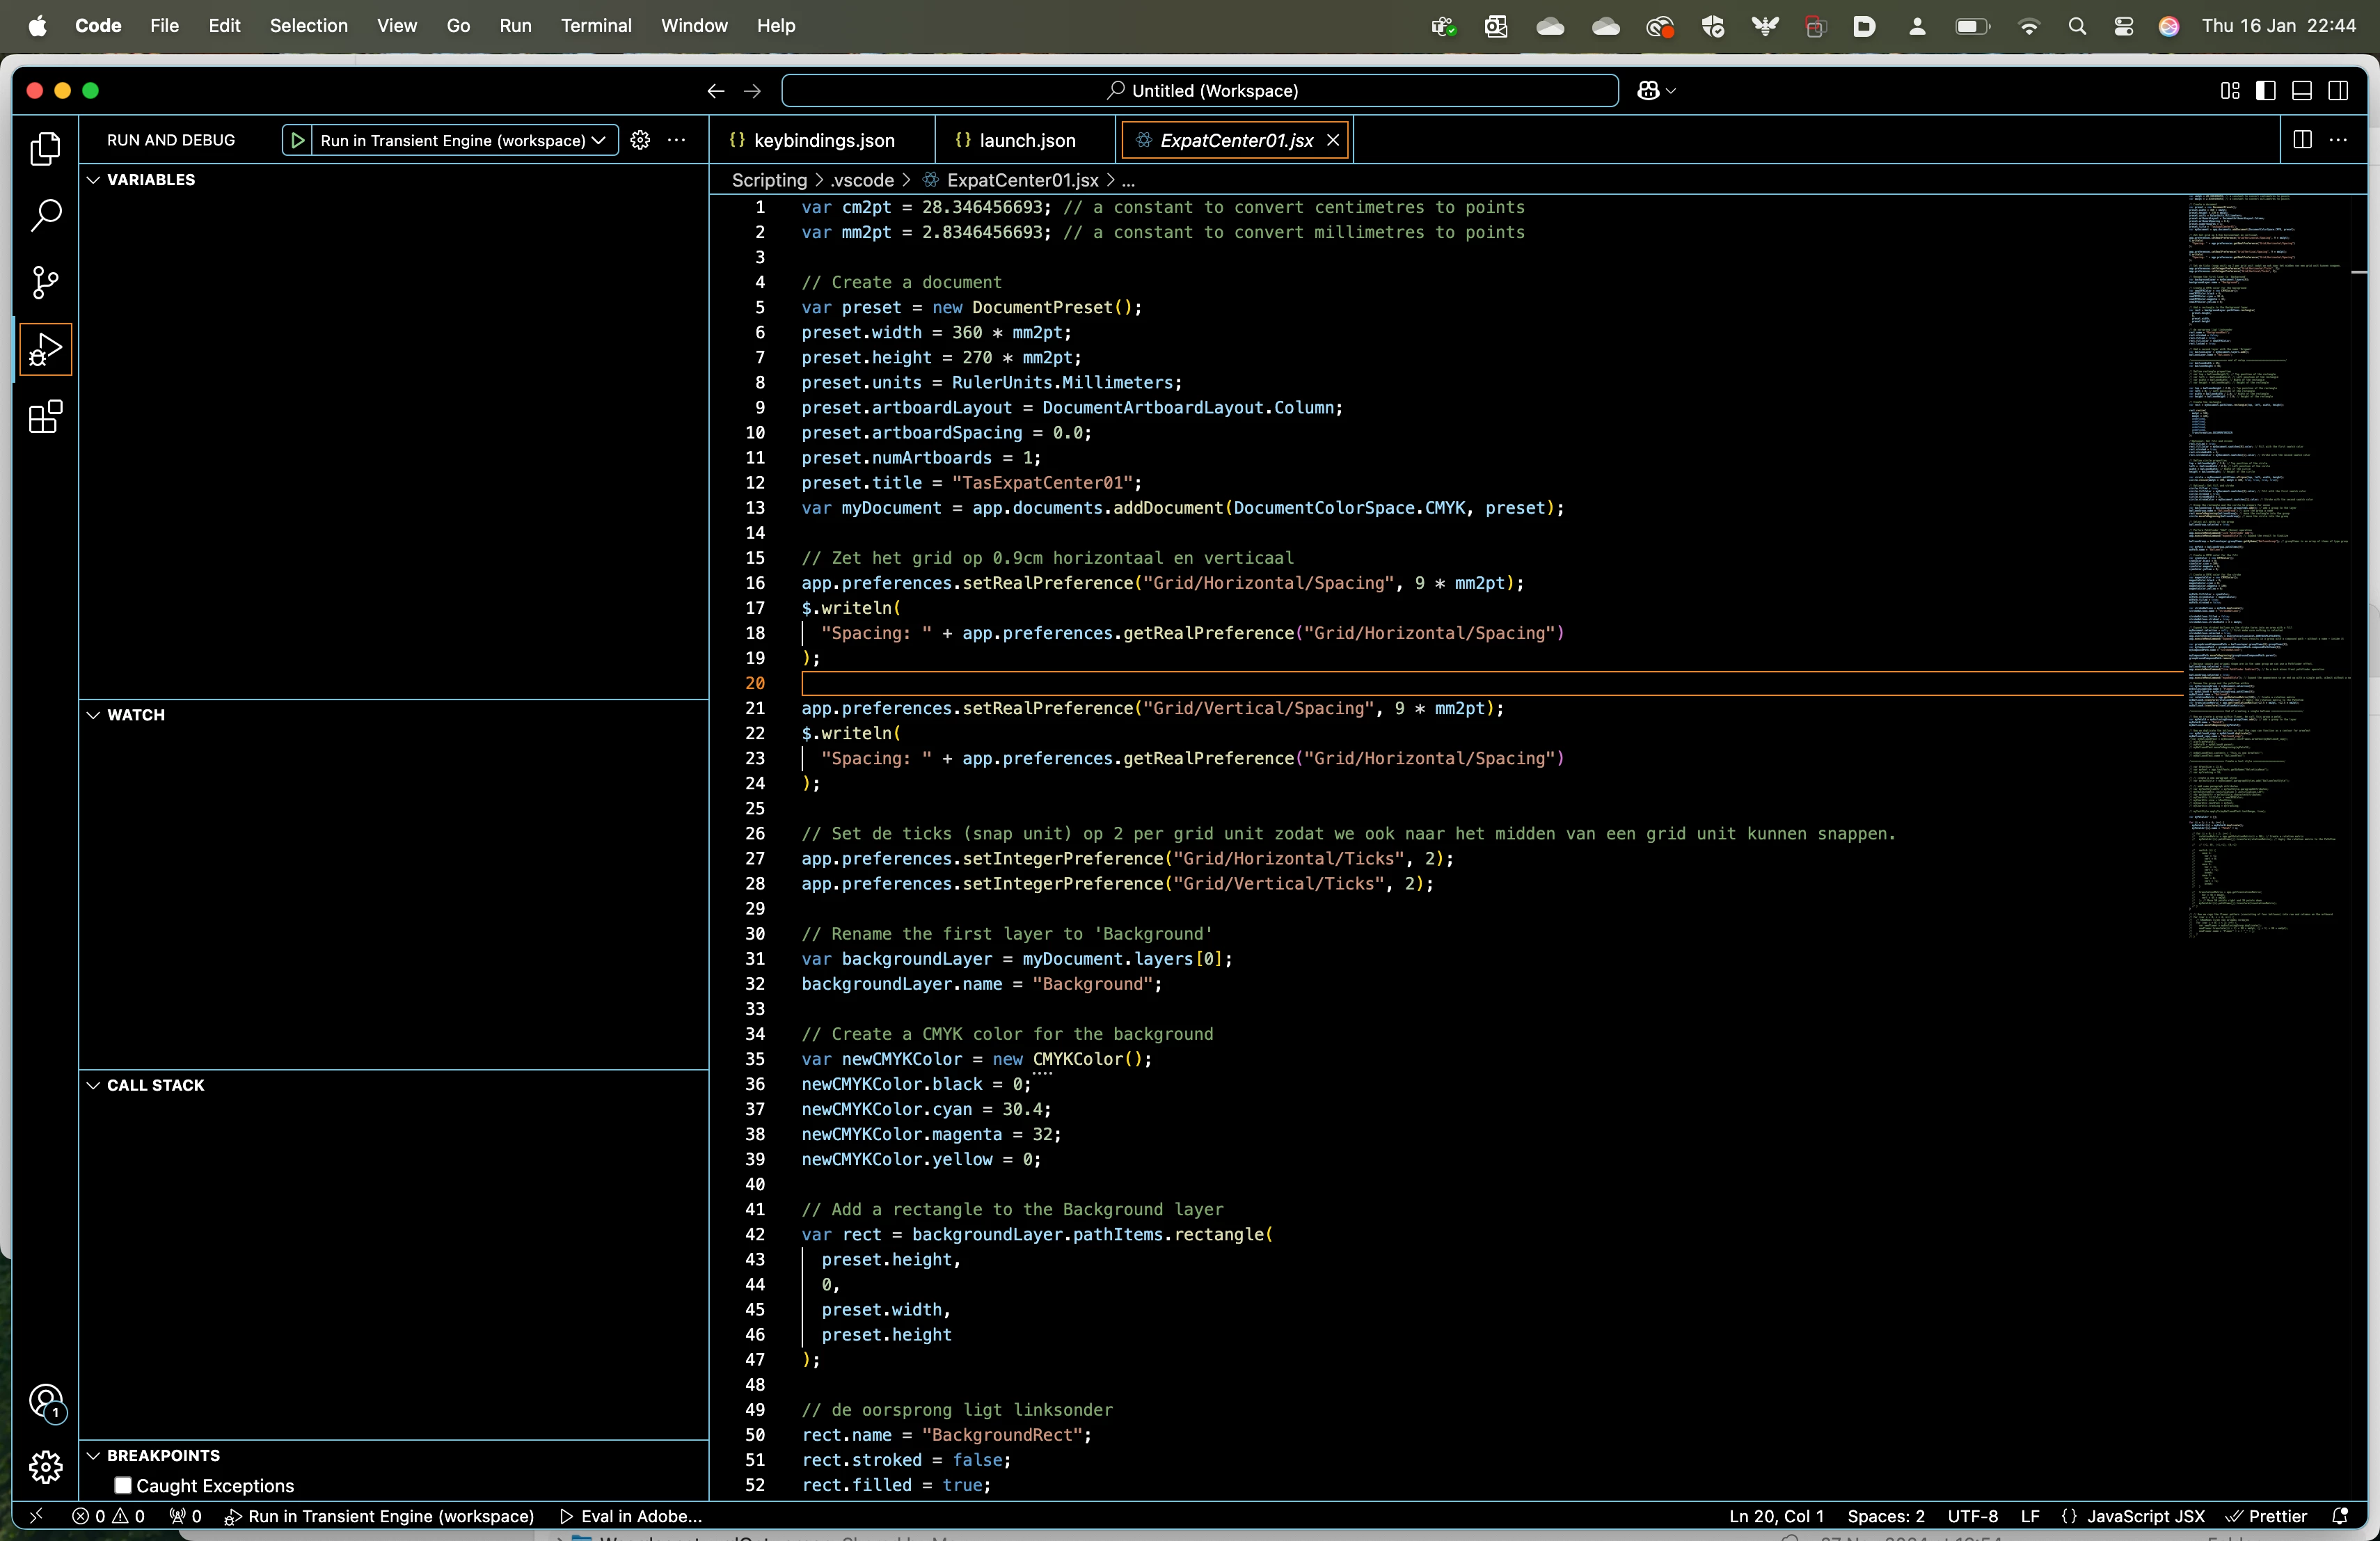This screenshot has height=1541, width=2380.
Task: Open the Extensions view icon
Action: 45,417
